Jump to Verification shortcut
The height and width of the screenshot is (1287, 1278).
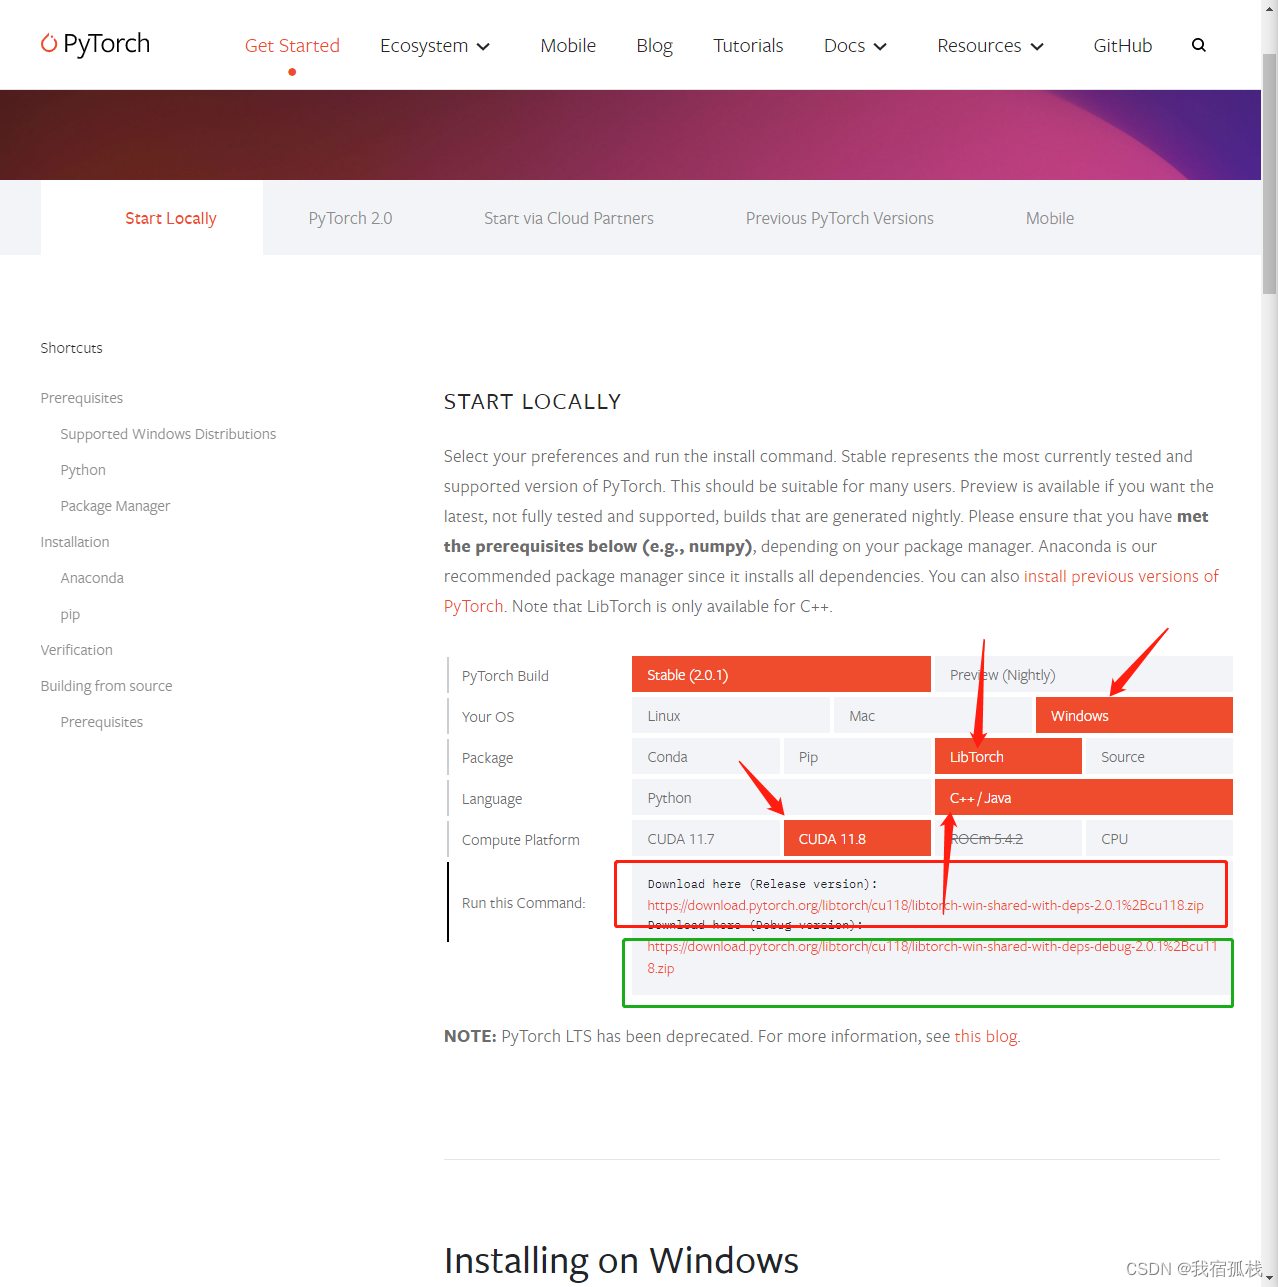coord(77,650)
